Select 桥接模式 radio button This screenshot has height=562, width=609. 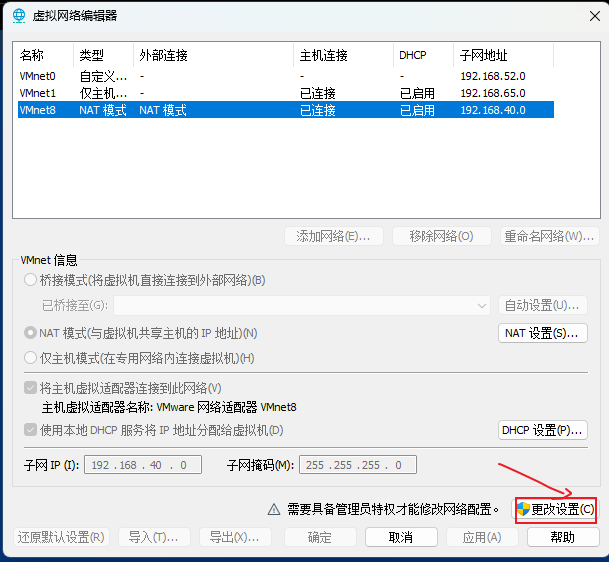(x=30, y=280)
